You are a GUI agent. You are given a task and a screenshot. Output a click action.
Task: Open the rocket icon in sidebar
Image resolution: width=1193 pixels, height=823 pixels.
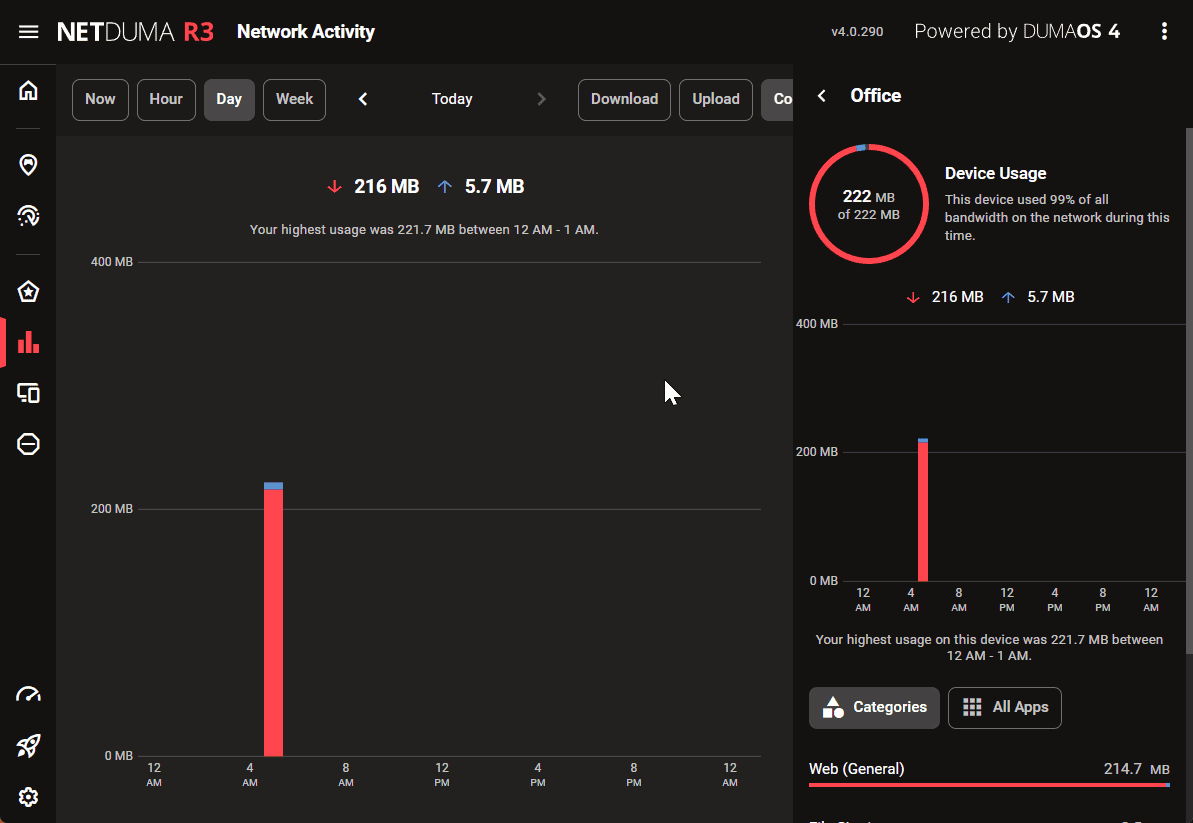coord(28,746)
